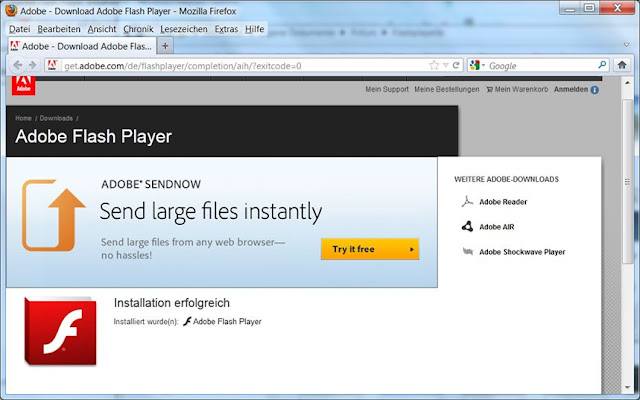Viewport: 640px width, 400px height.
Task: Open the Hilfe menu
Action: pos(254,29)
